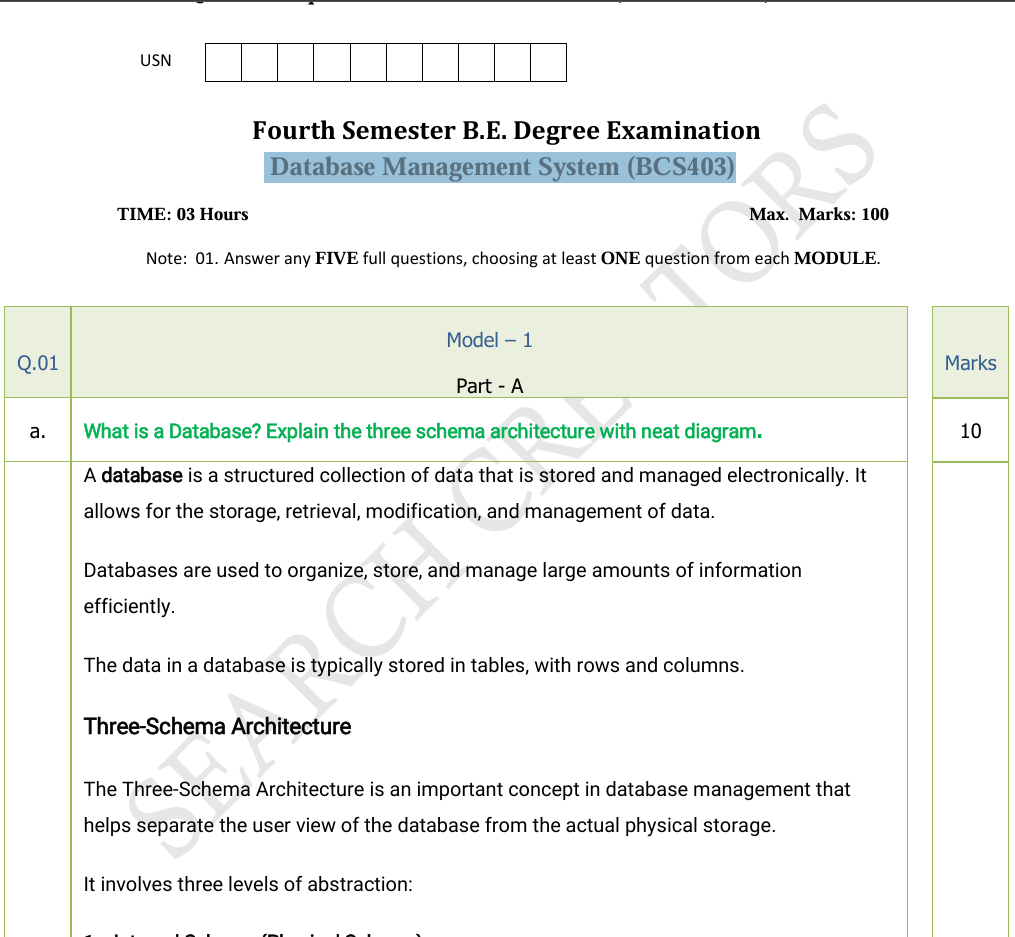Click the marks value '10'

[x=970, y=431]
